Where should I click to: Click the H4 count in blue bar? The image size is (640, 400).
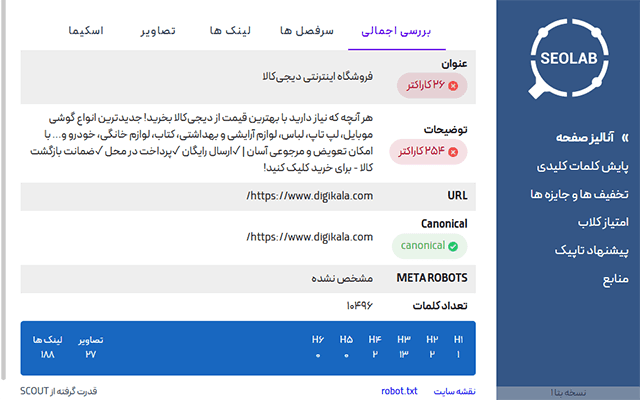click(375, 355)
